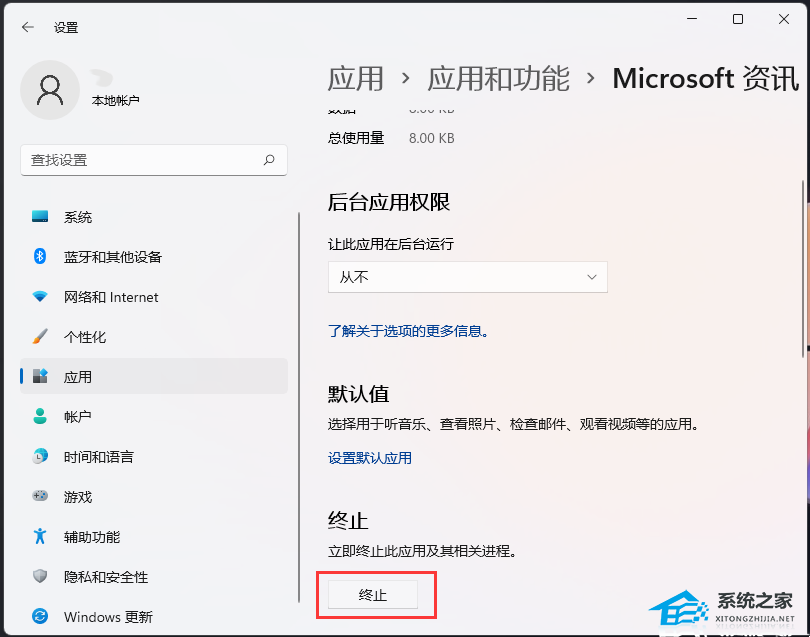Click the back arrow icon

(x=27, y=27)
